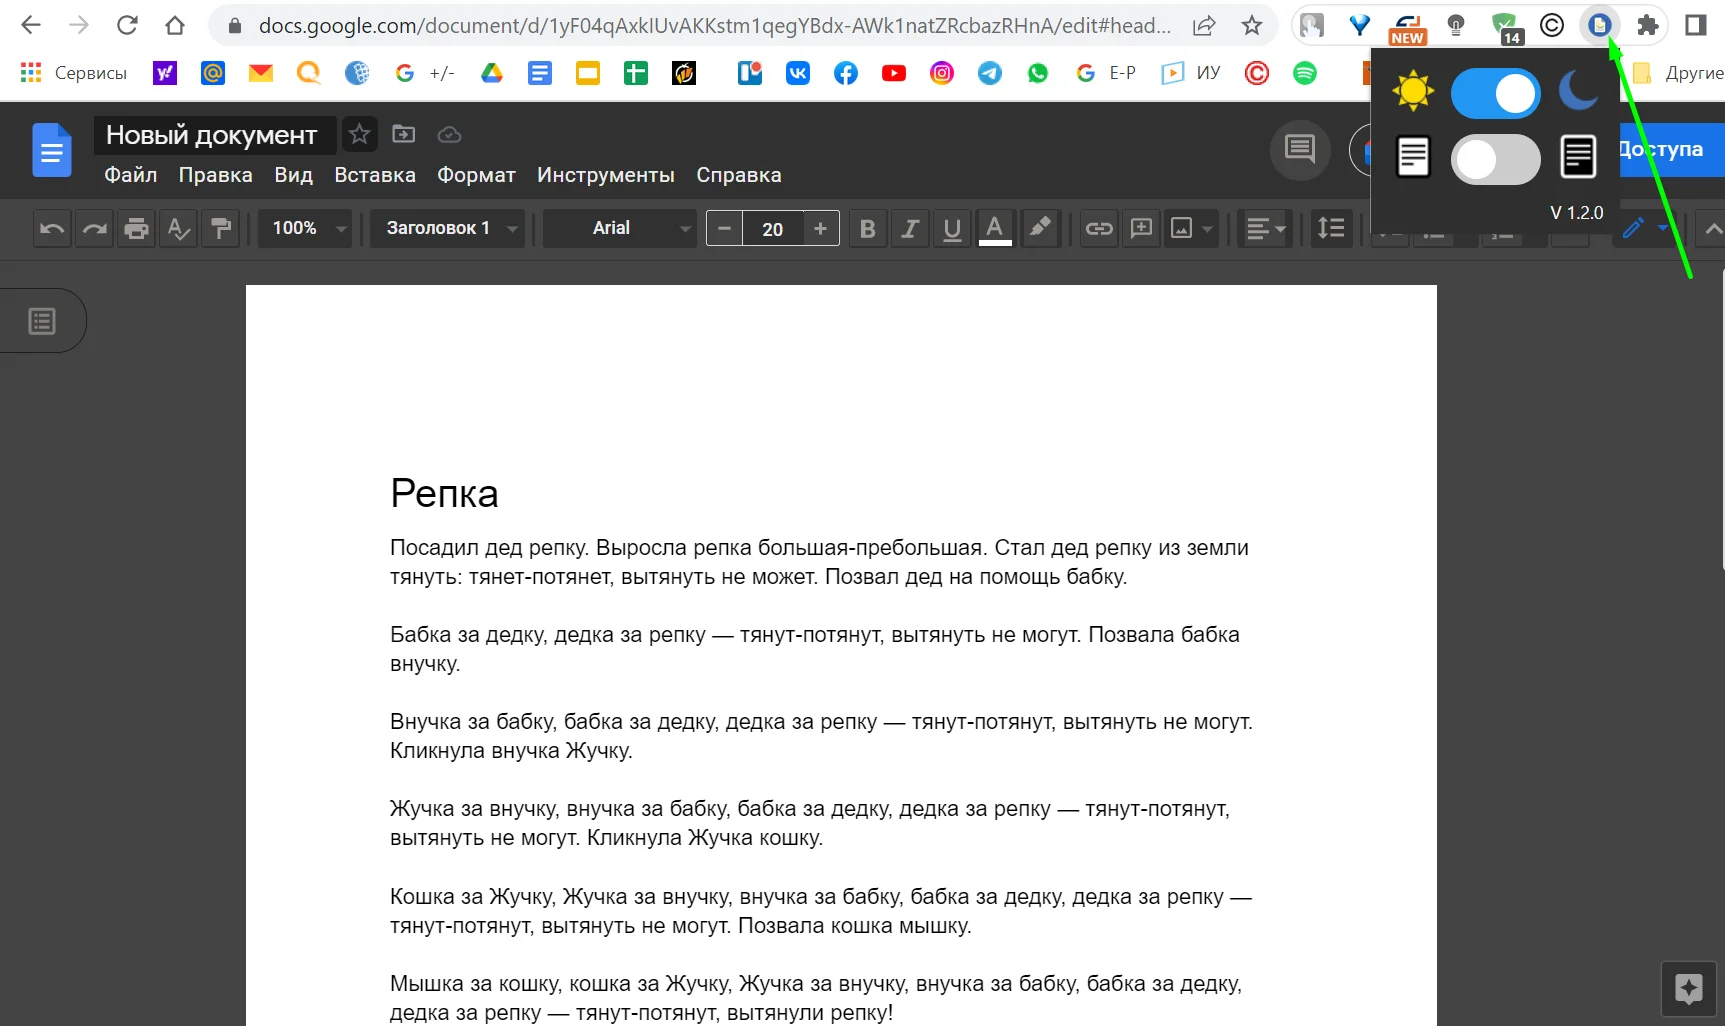Click the Undo arrow icon

[x=52, y=229]
